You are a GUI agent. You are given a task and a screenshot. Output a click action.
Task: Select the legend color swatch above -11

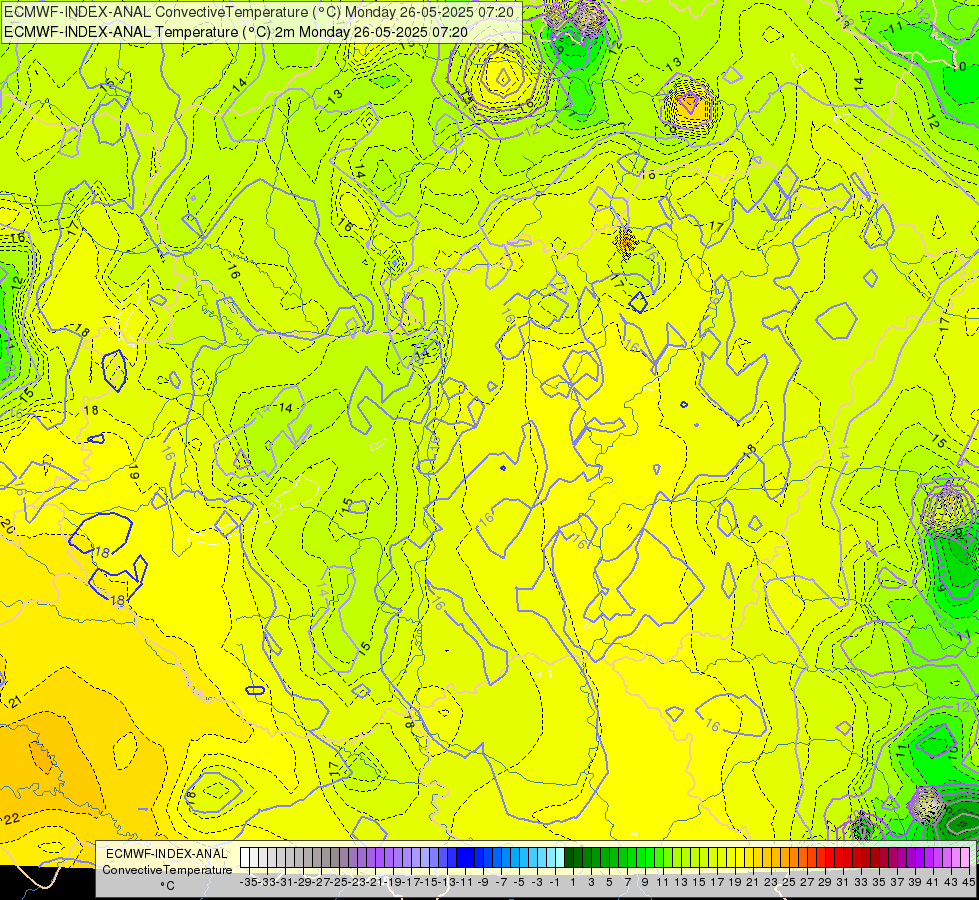pyautogui.click(x=461, y=857)
